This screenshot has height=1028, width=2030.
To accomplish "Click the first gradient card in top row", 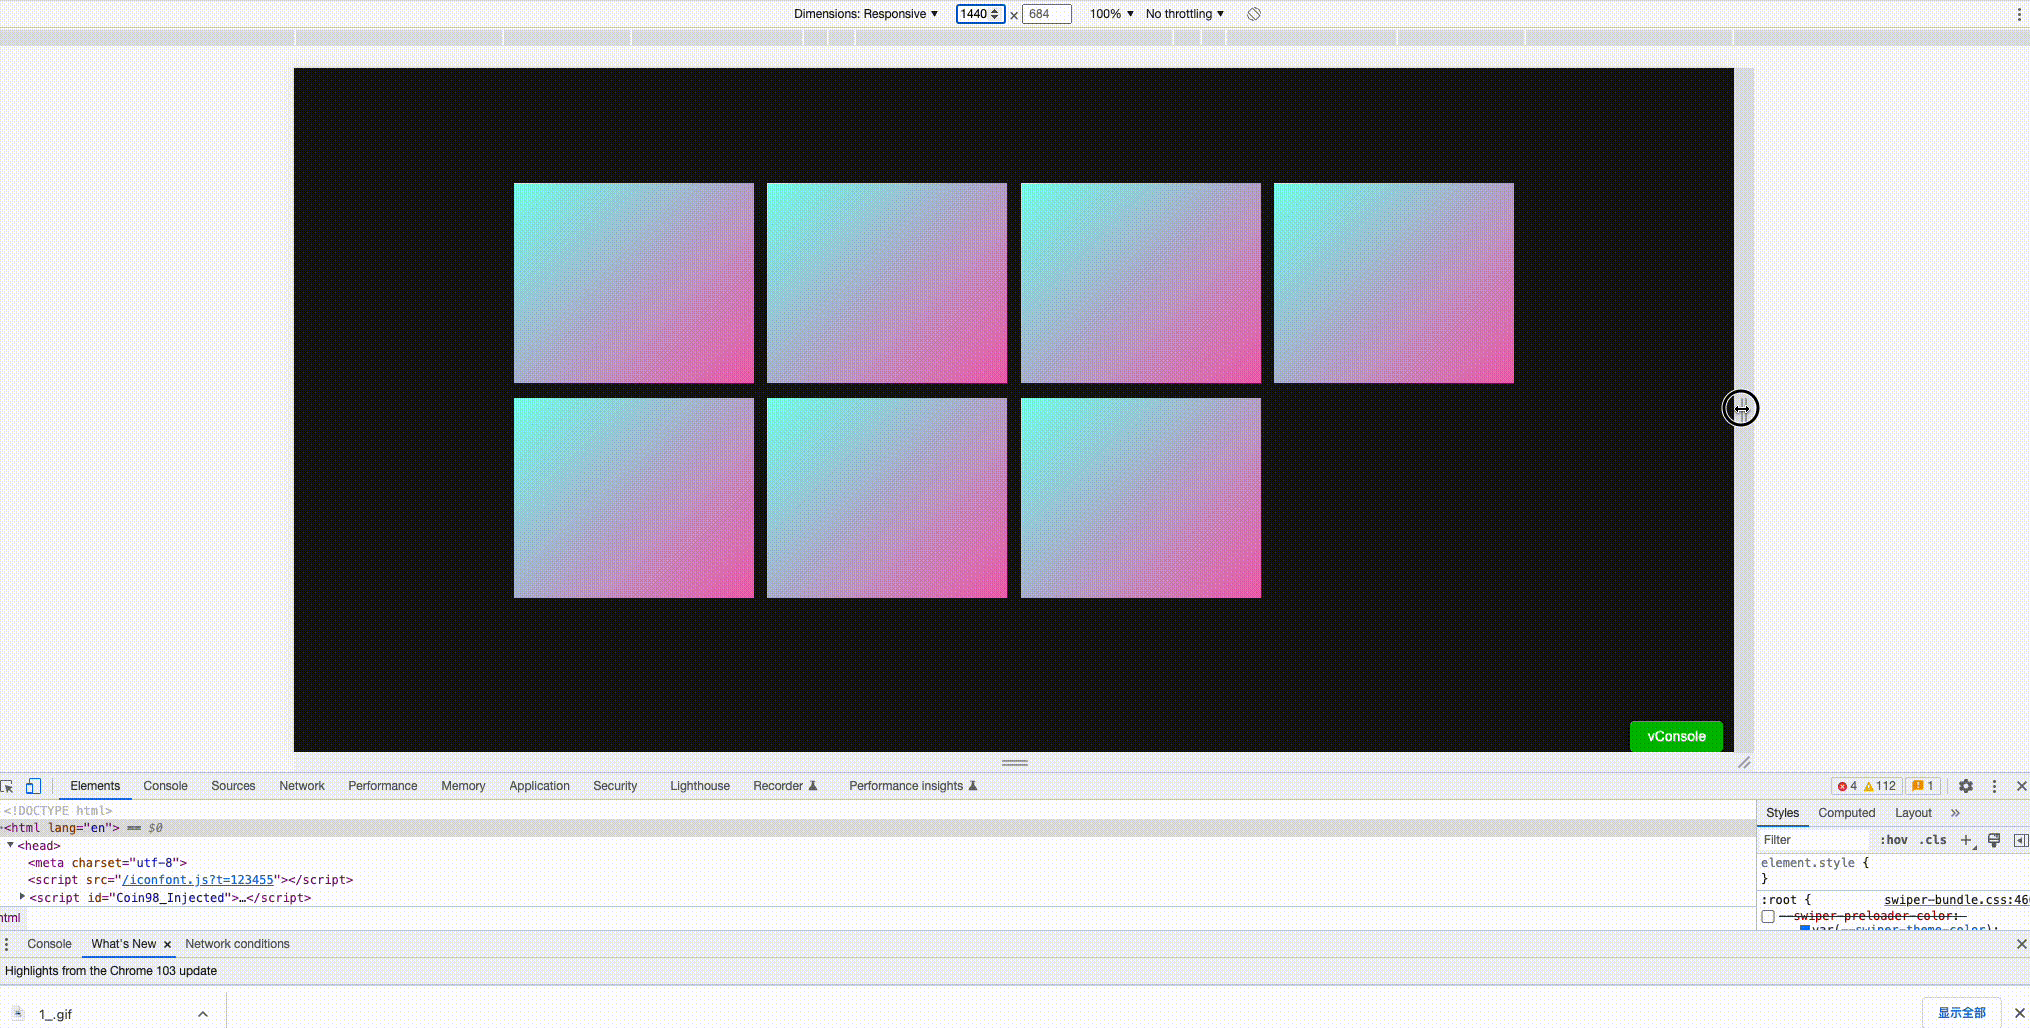I will click(634, 283).
